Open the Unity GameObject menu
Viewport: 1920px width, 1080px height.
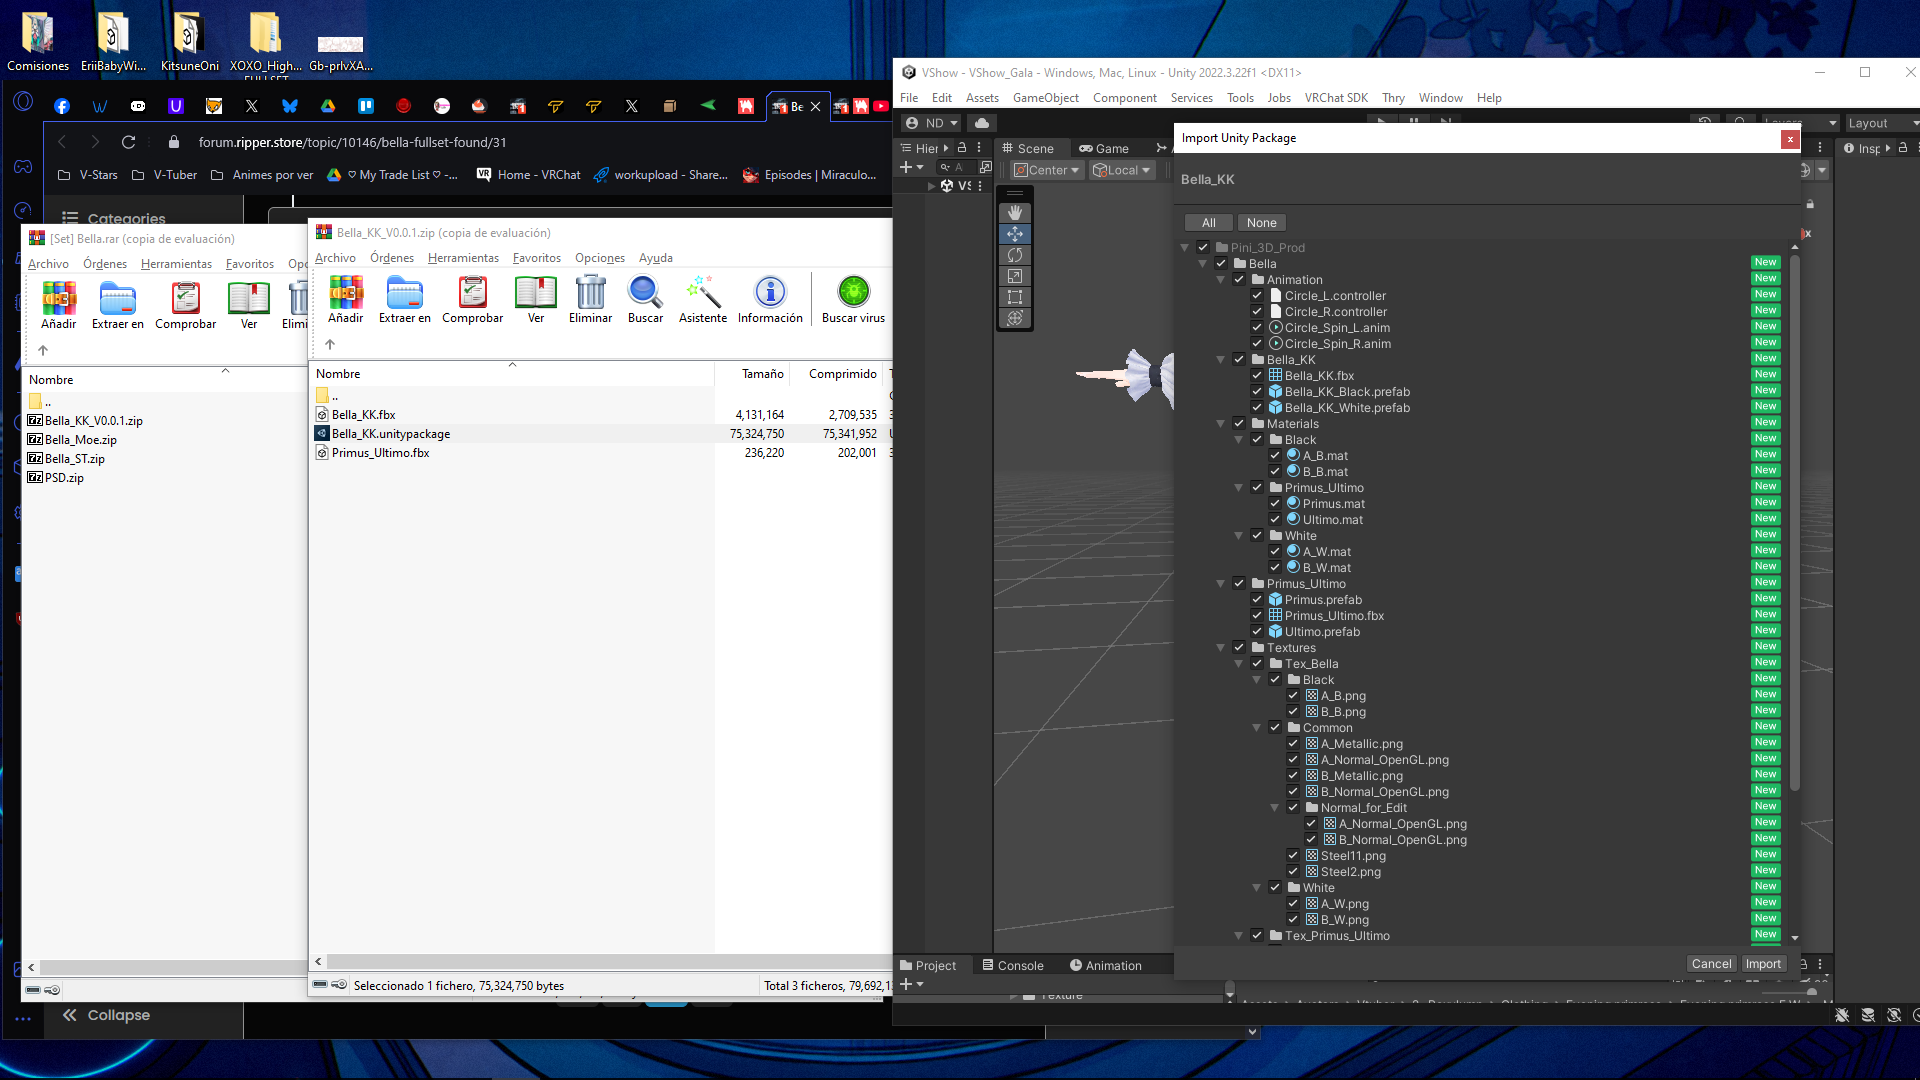pyautogui.click(x=1045, y=98)
